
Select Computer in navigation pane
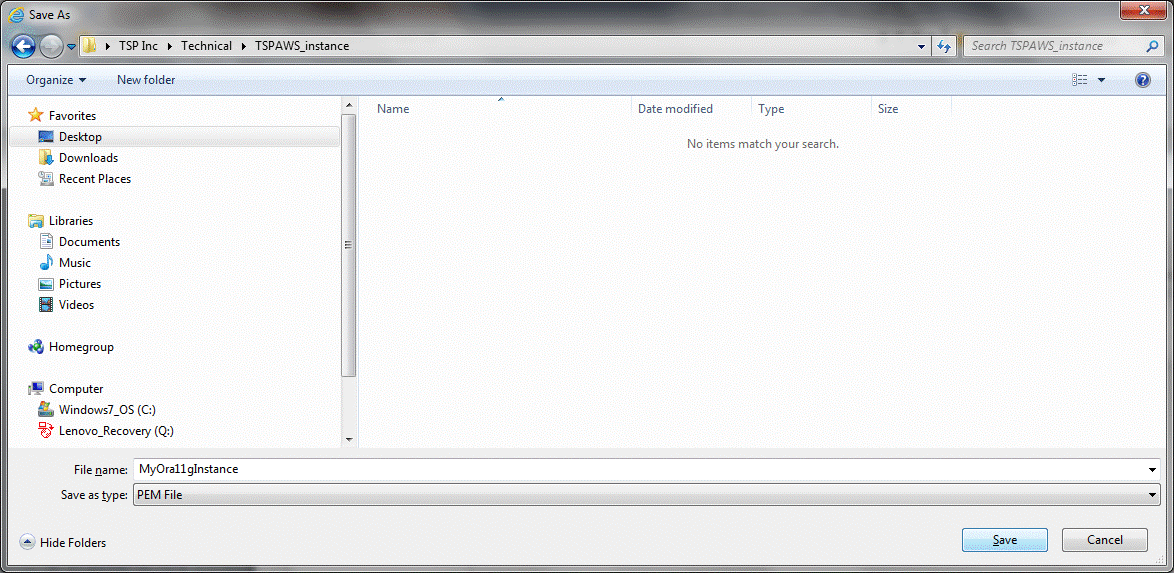76,389
